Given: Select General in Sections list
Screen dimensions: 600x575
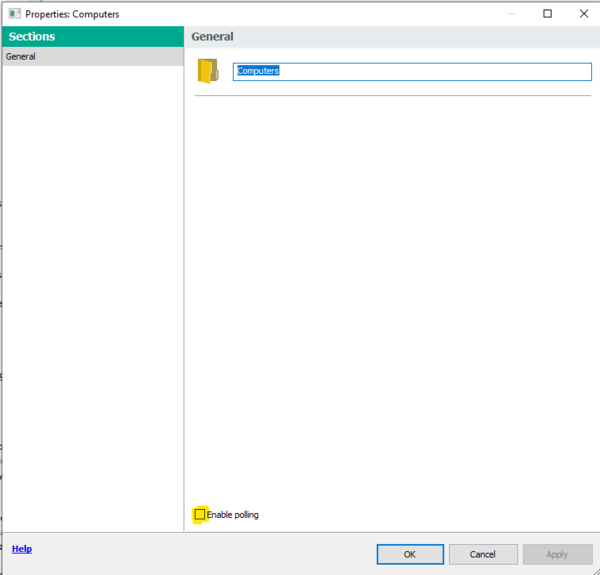Looking at the screenshot, I should pyautogui.click(x=93, y=57).
